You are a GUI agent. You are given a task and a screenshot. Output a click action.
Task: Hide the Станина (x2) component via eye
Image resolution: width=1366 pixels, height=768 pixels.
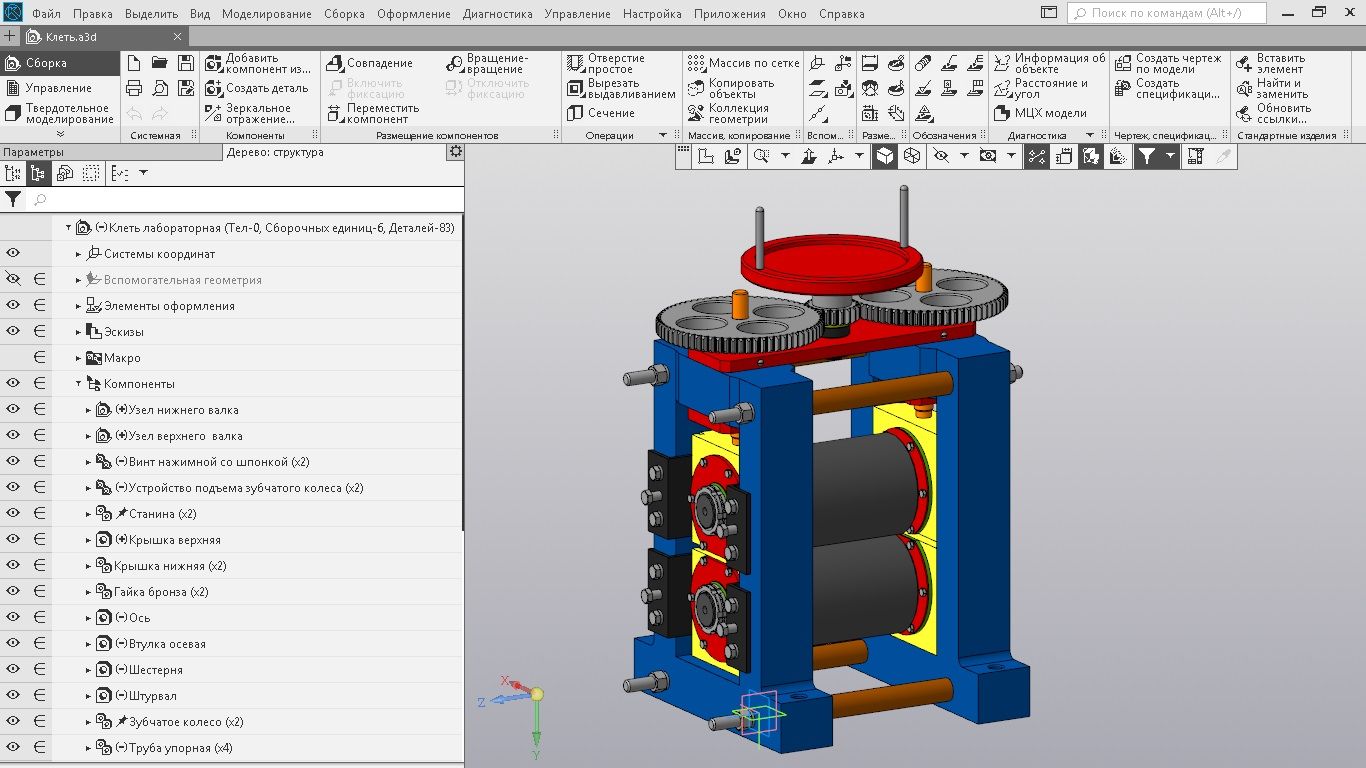click(x=13, y=514)
